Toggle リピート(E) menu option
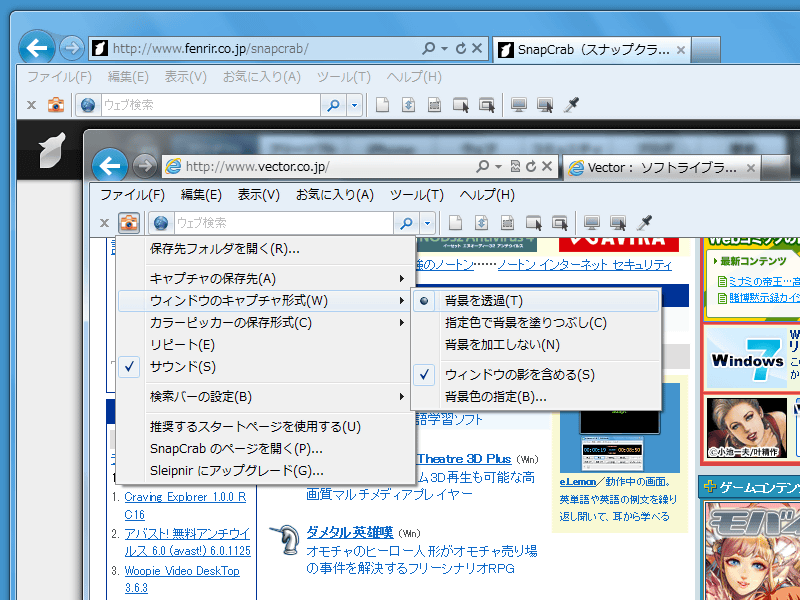 264,344
